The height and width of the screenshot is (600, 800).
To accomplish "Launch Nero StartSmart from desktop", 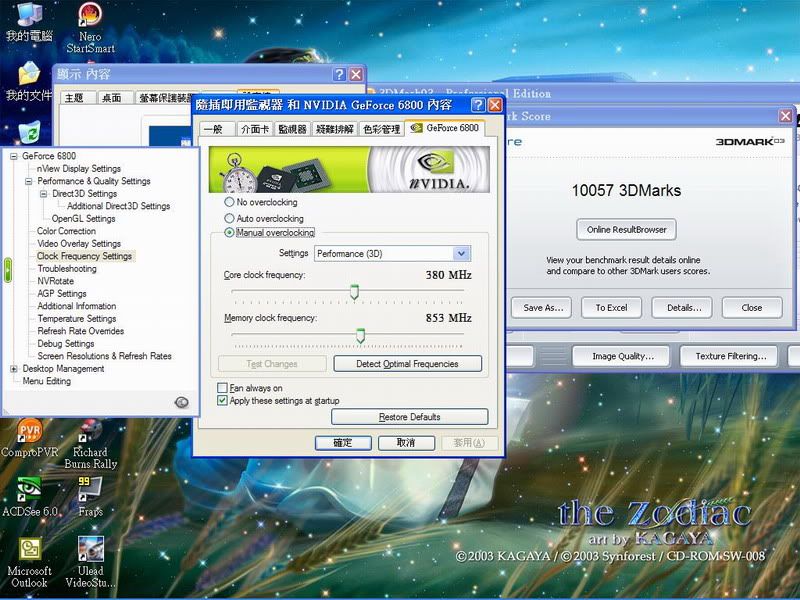I will (x=90, y=28).
